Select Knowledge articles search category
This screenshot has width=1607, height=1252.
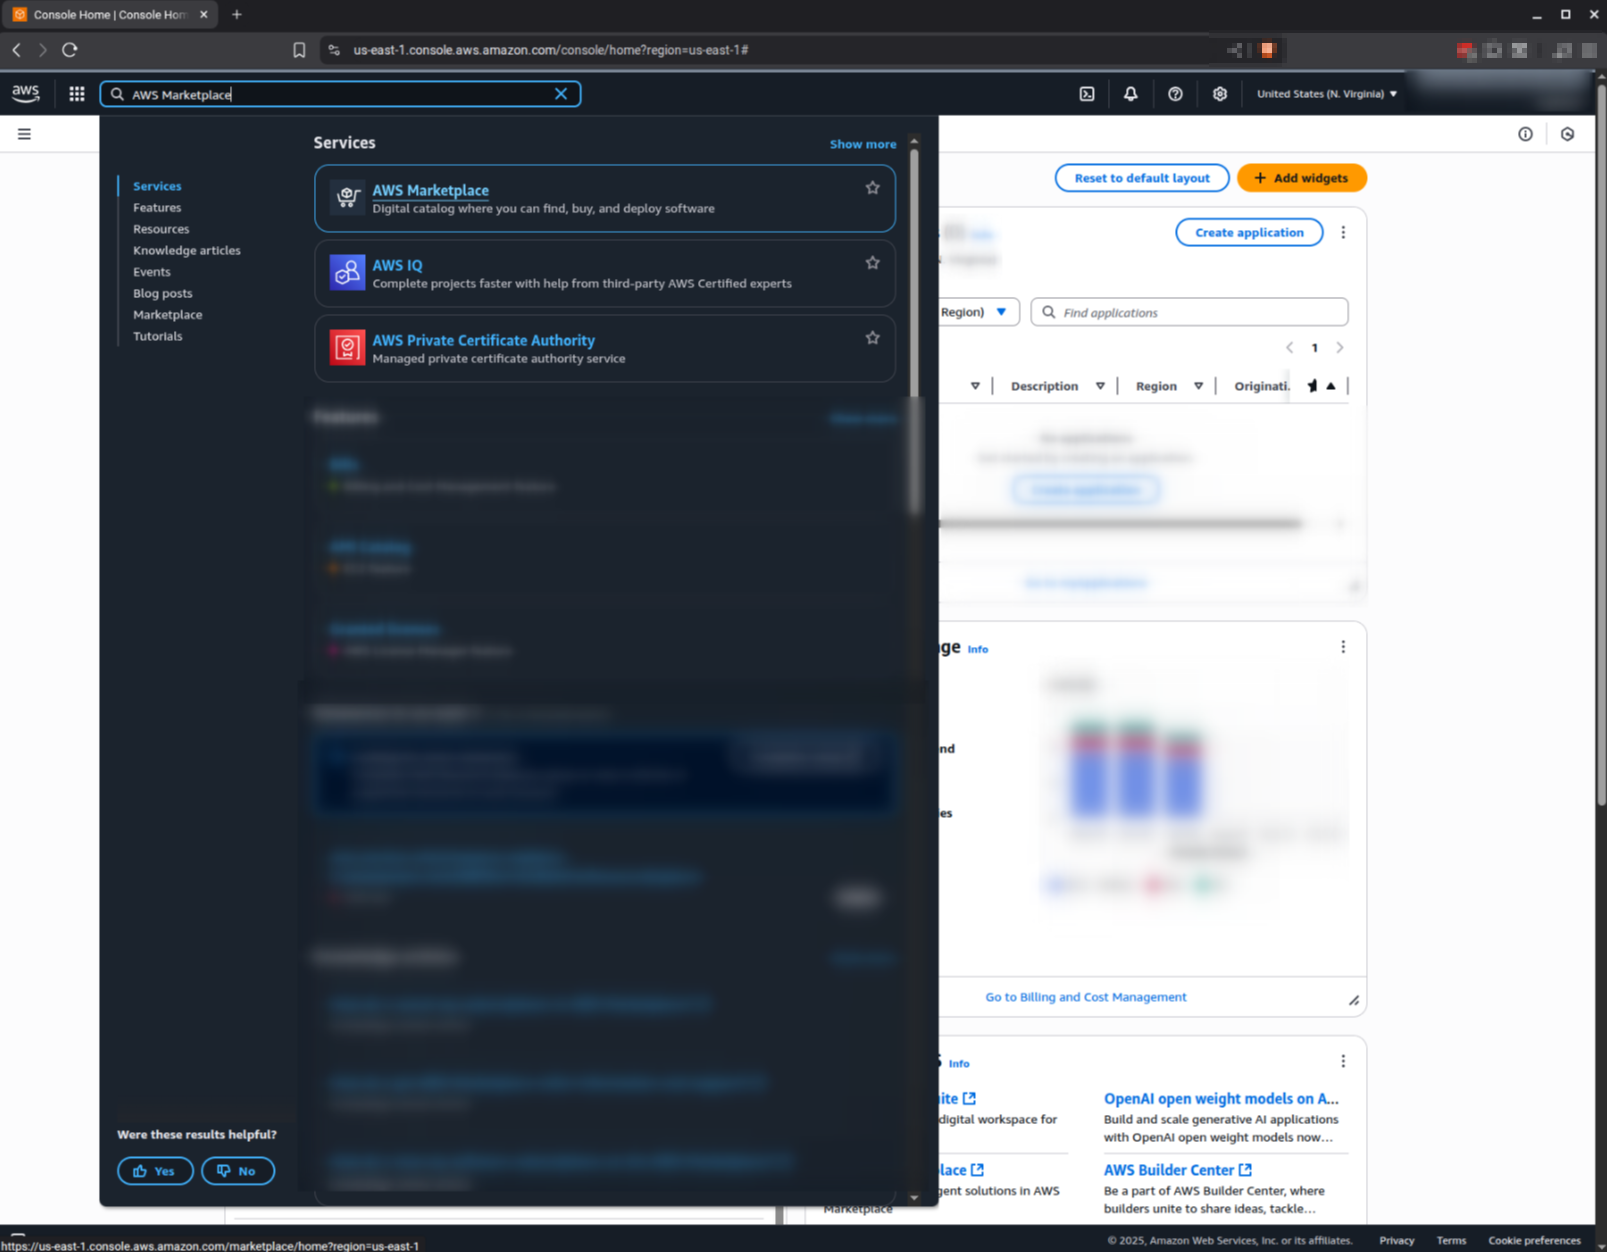[x=186, y=251]
